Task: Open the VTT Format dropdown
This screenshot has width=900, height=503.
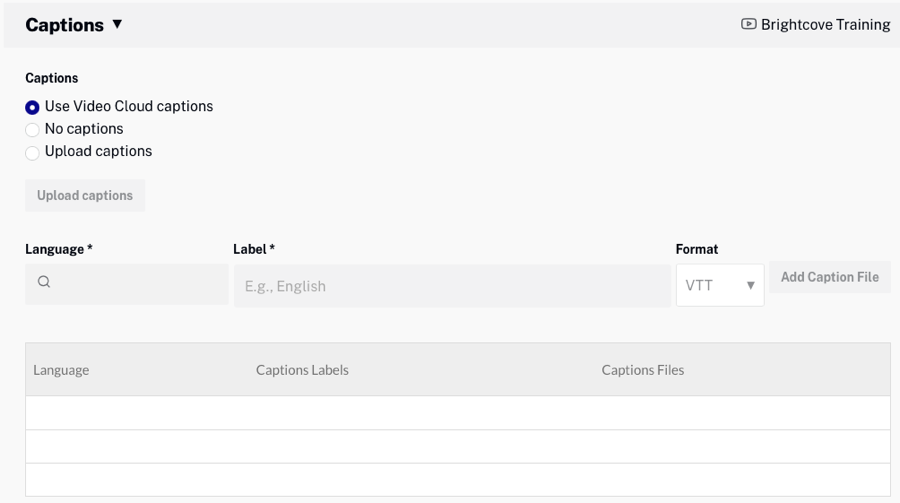Action: [712, 286]
